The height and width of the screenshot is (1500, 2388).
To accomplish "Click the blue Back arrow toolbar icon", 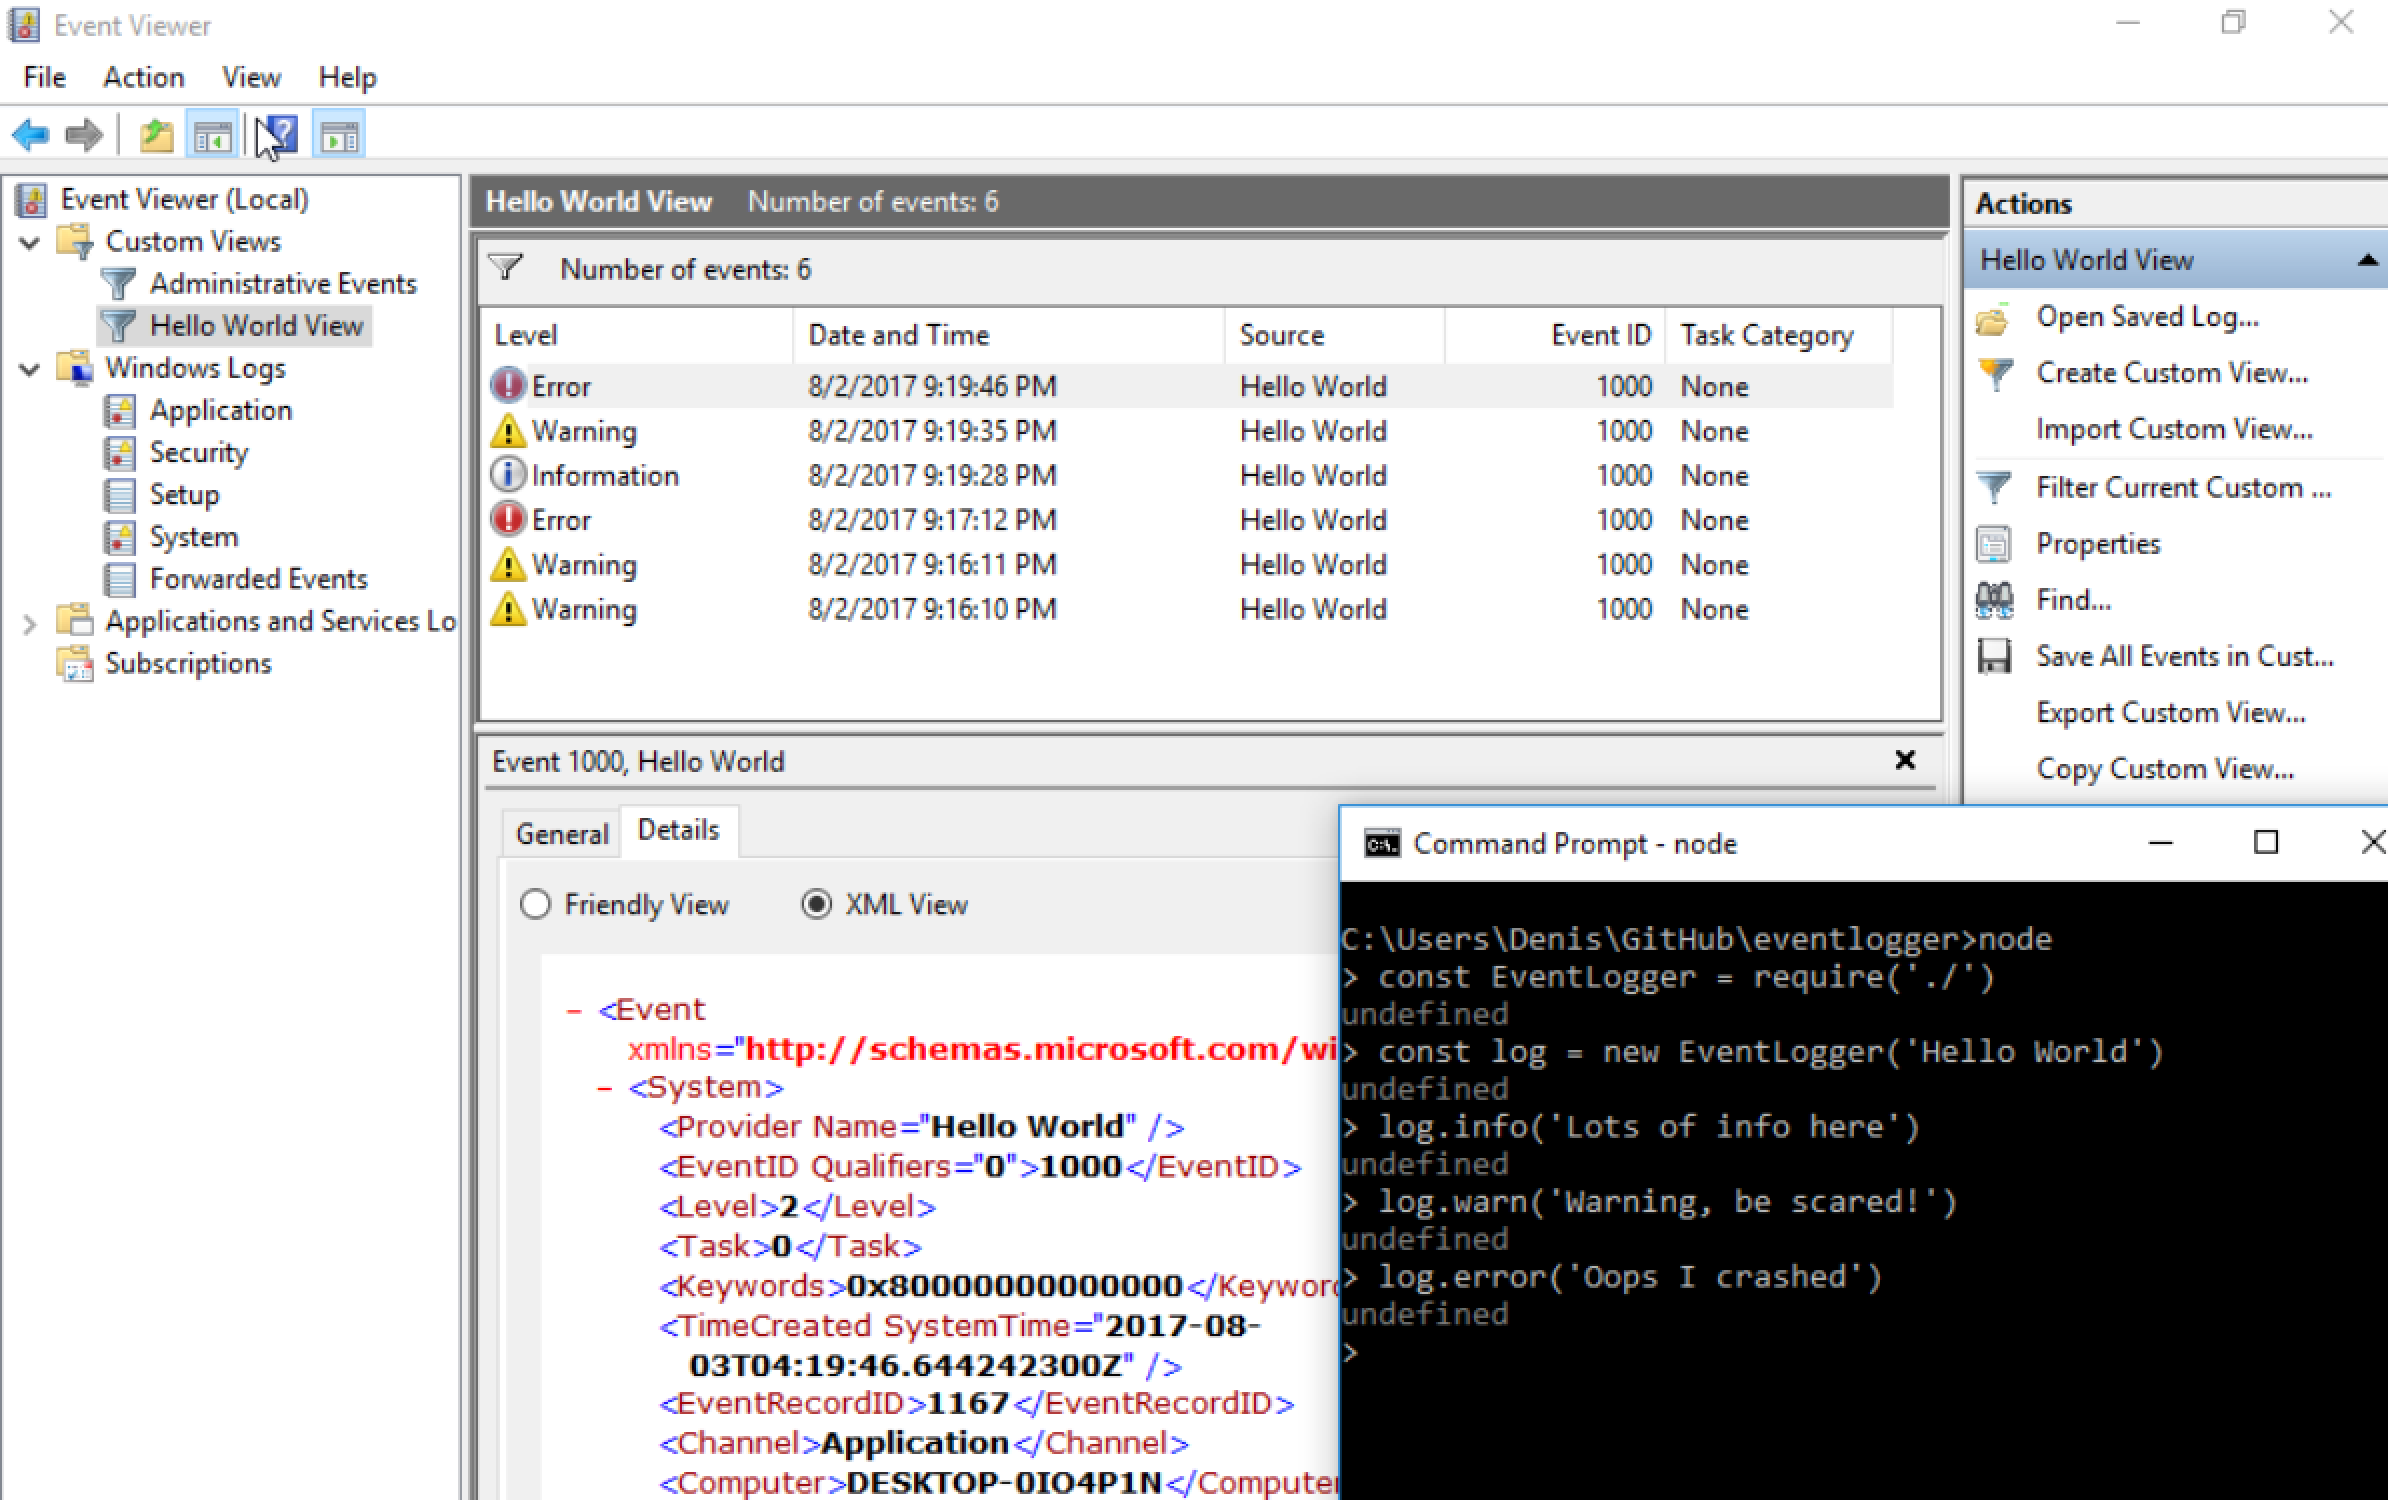I will [x=30, y=135].
